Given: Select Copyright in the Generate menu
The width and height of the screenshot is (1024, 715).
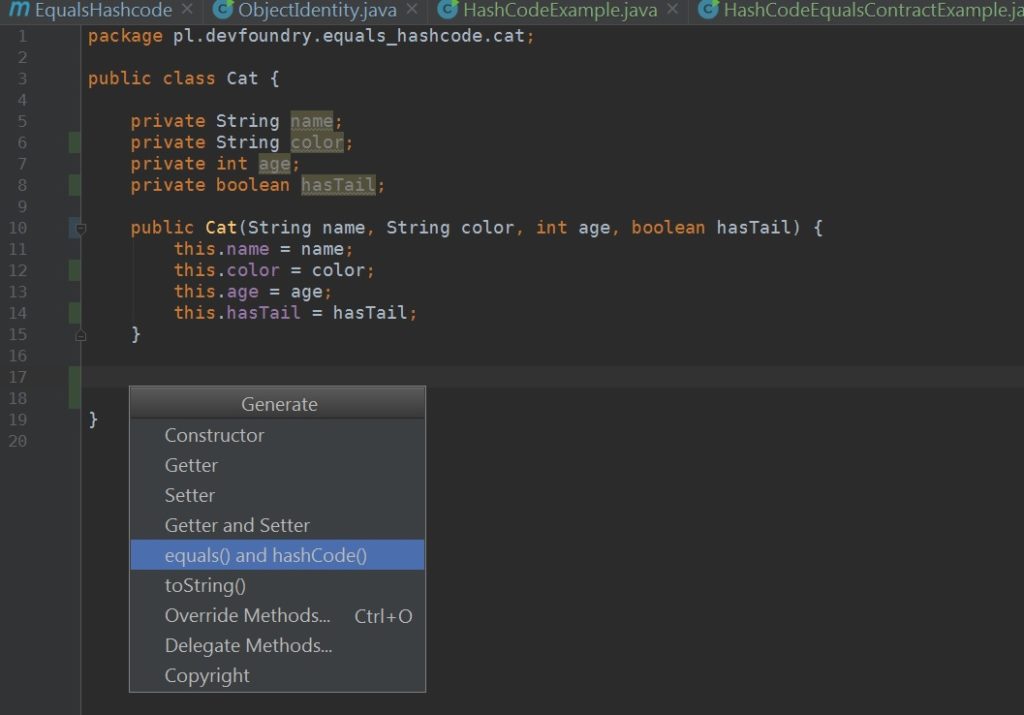Looking at the screenshot, I should [277, 675].
